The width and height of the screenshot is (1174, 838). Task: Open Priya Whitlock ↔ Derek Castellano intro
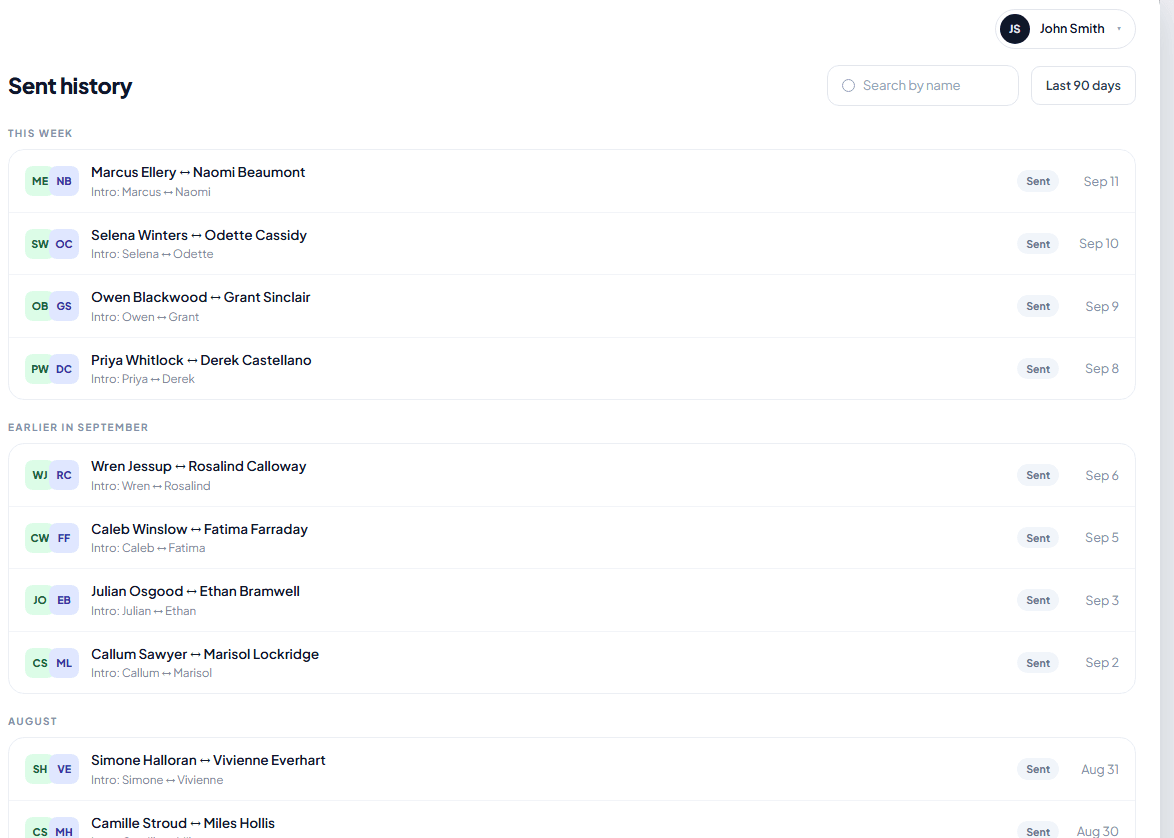(x=571, y=368)
